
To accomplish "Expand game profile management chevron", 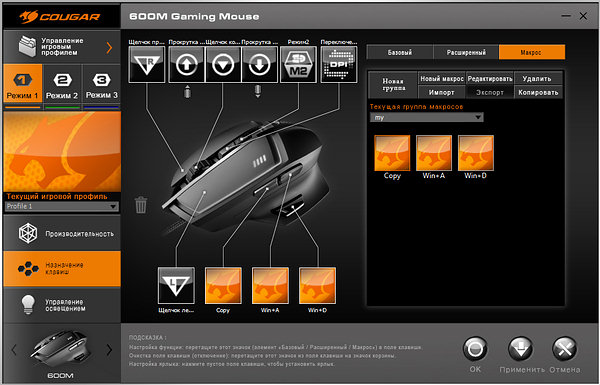I will [109, 47].
